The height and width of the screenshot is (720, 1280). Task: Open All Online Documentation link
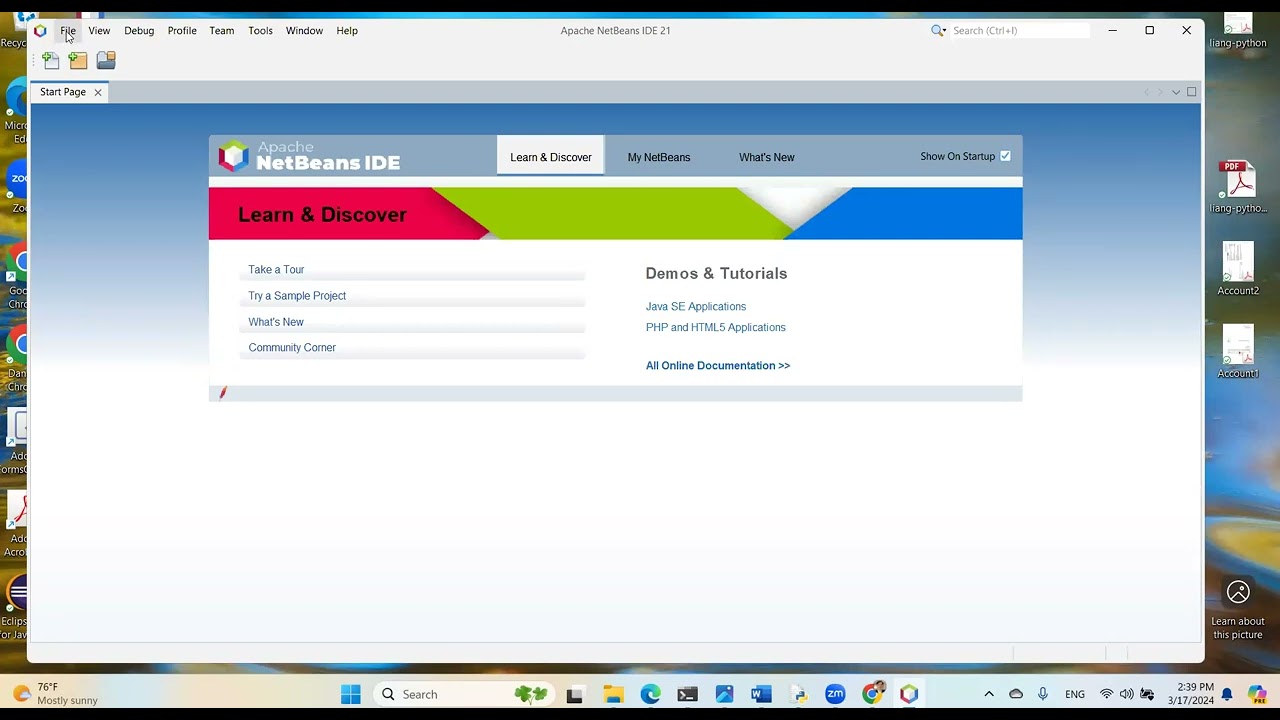(x=718, y=366)
